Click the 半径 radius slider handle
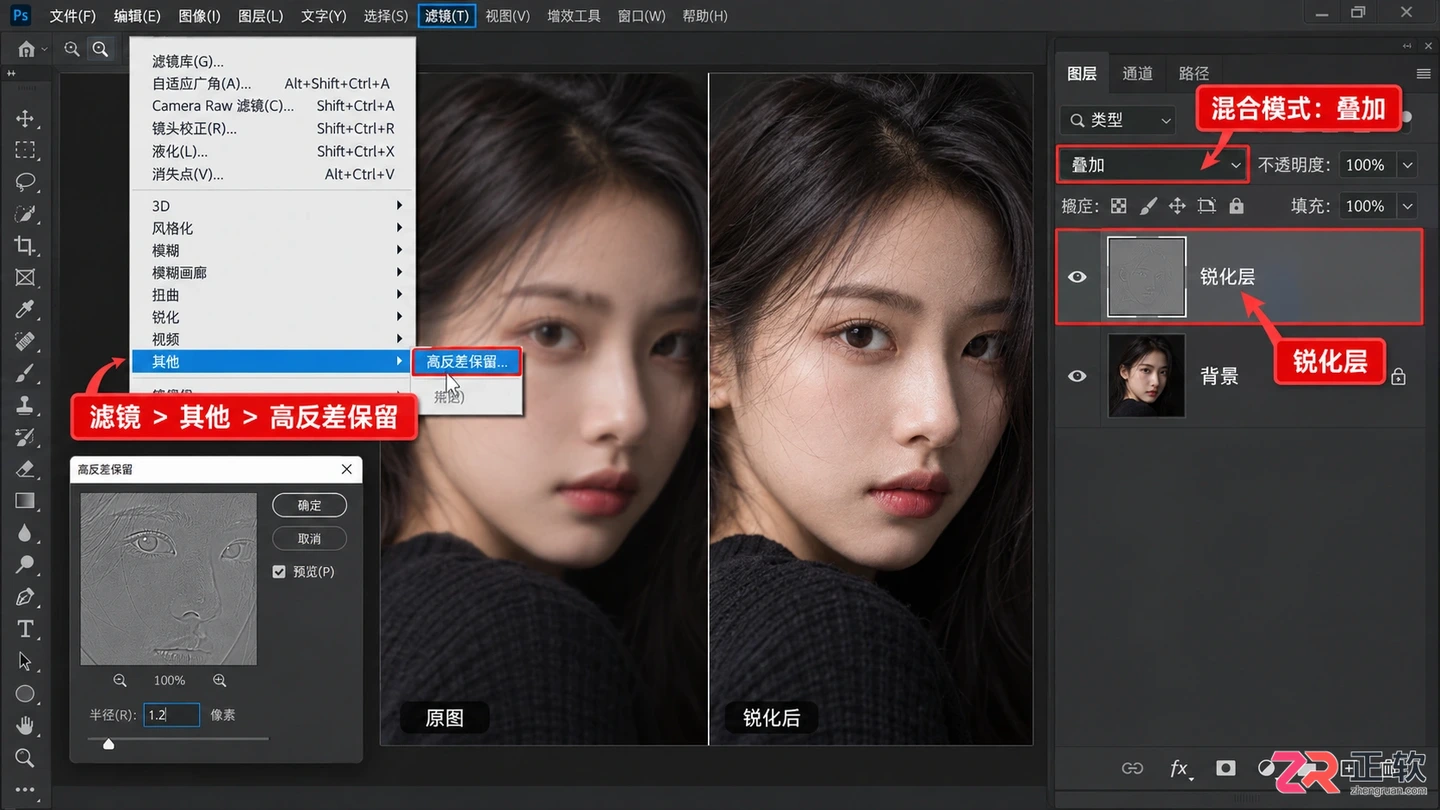 108,743
